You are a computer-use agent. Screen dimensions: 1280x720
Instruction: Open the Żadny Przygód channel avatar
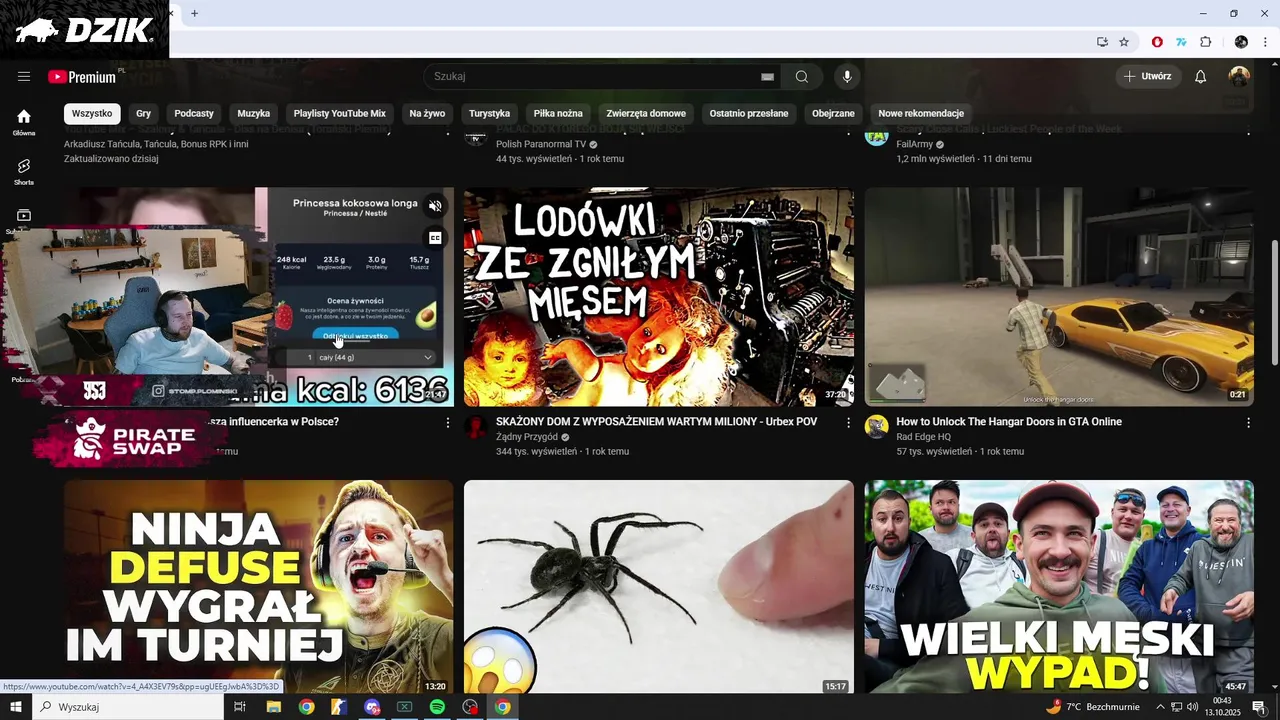[x=476, y=427]
